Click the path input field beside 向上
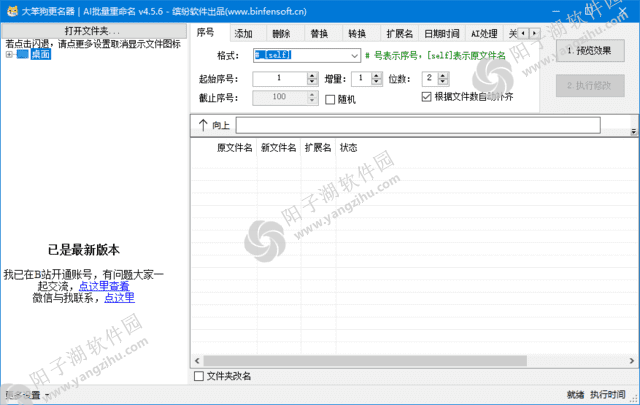The width and height of the screenshot is (640, 405). coord(418,125)
